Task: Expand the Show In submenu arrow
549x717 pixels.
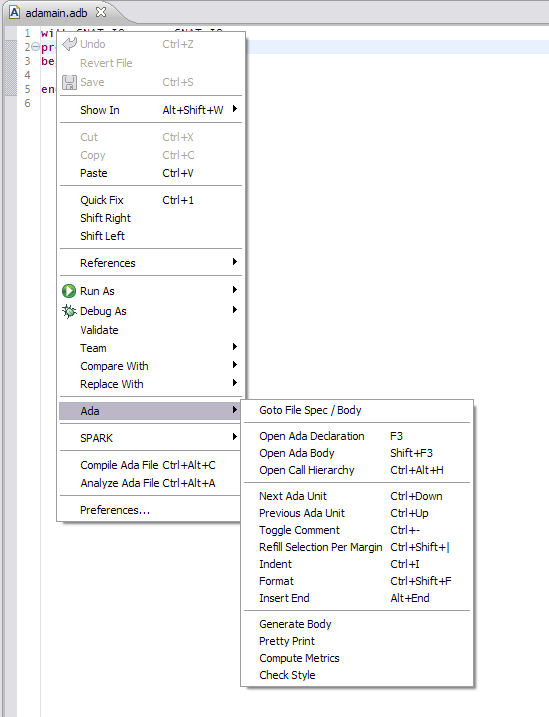Action: click(235, 109)
